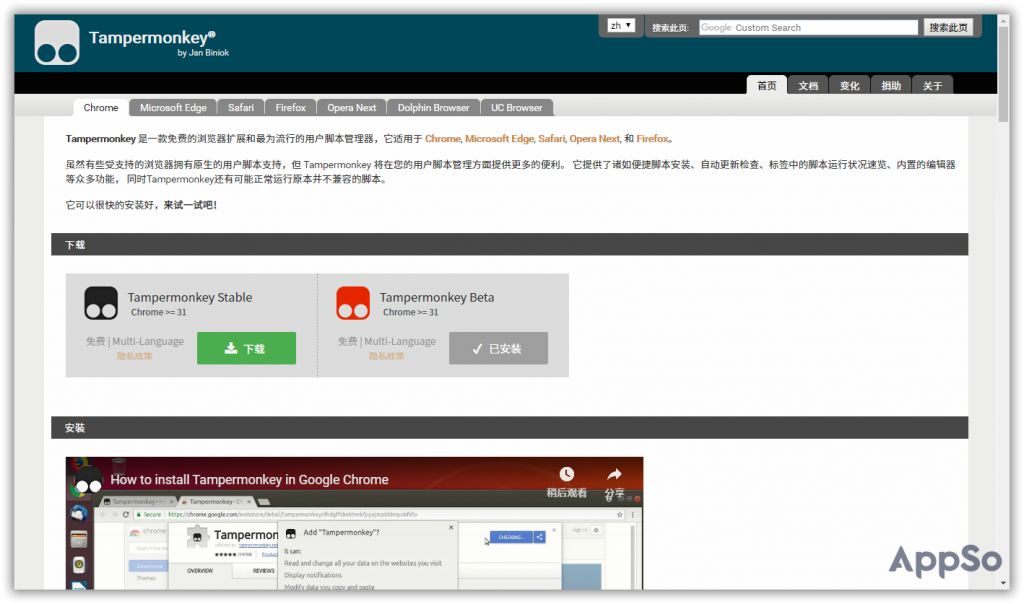This screenshot has height=604, width=1024.
Task: Click video title How to install Tampermonkey
Action: [249, 479]
